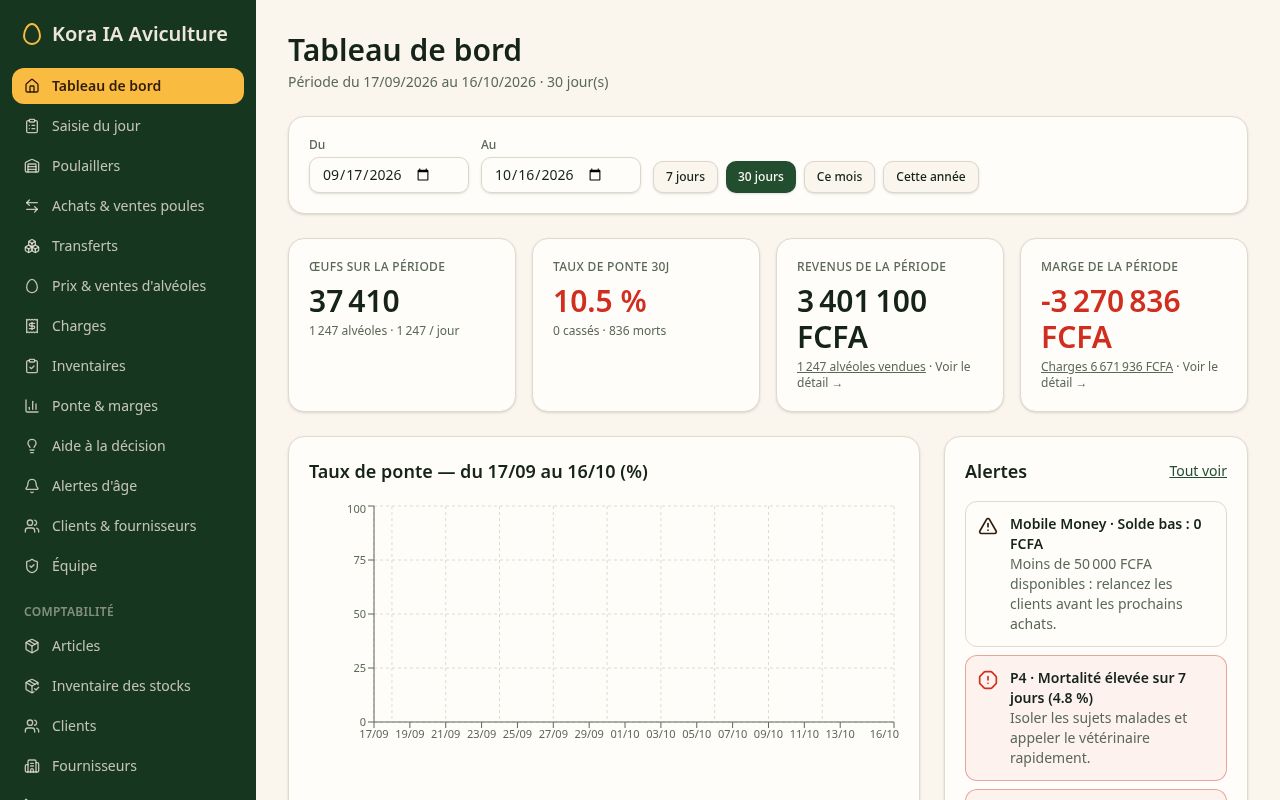Open the Charges 6 671 936 FCFA link

[x=1107, y=367]
